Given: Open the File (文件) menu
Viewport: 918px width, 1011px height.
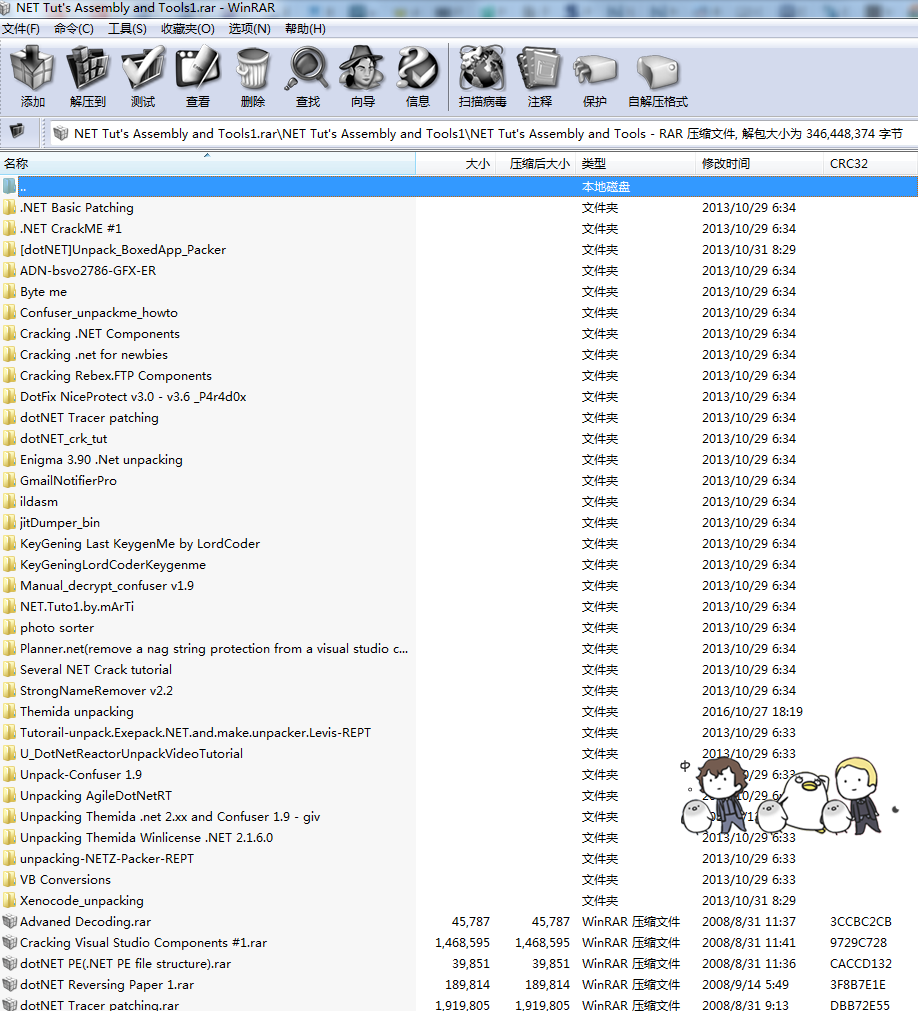Looking at the screenshot, I should point(21,29).
